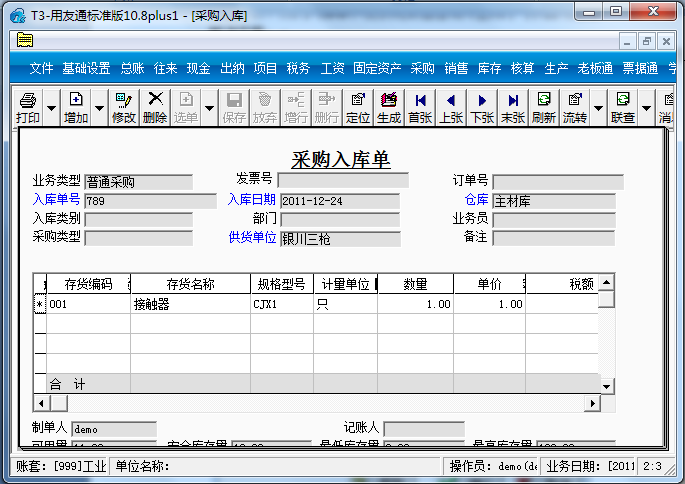Click the 打印 print toolbar icon
The height and width of the screenshot is (484, 685).
coord(28,108)
